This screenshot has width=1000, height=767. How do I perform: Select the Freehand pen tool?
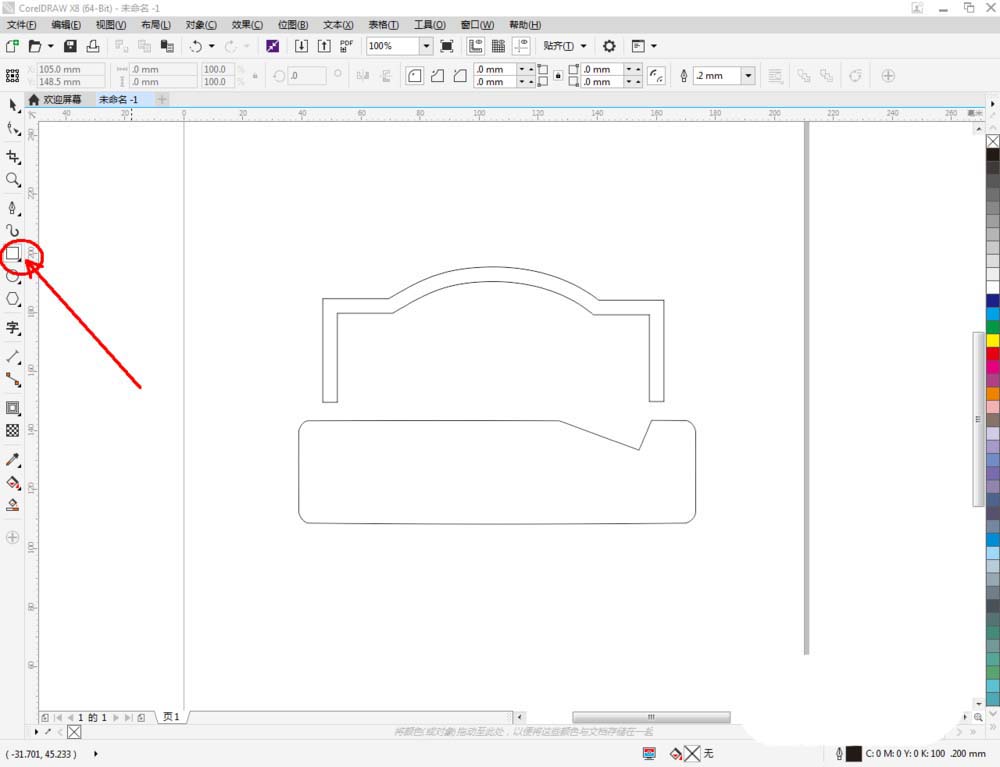pos(13,208)
